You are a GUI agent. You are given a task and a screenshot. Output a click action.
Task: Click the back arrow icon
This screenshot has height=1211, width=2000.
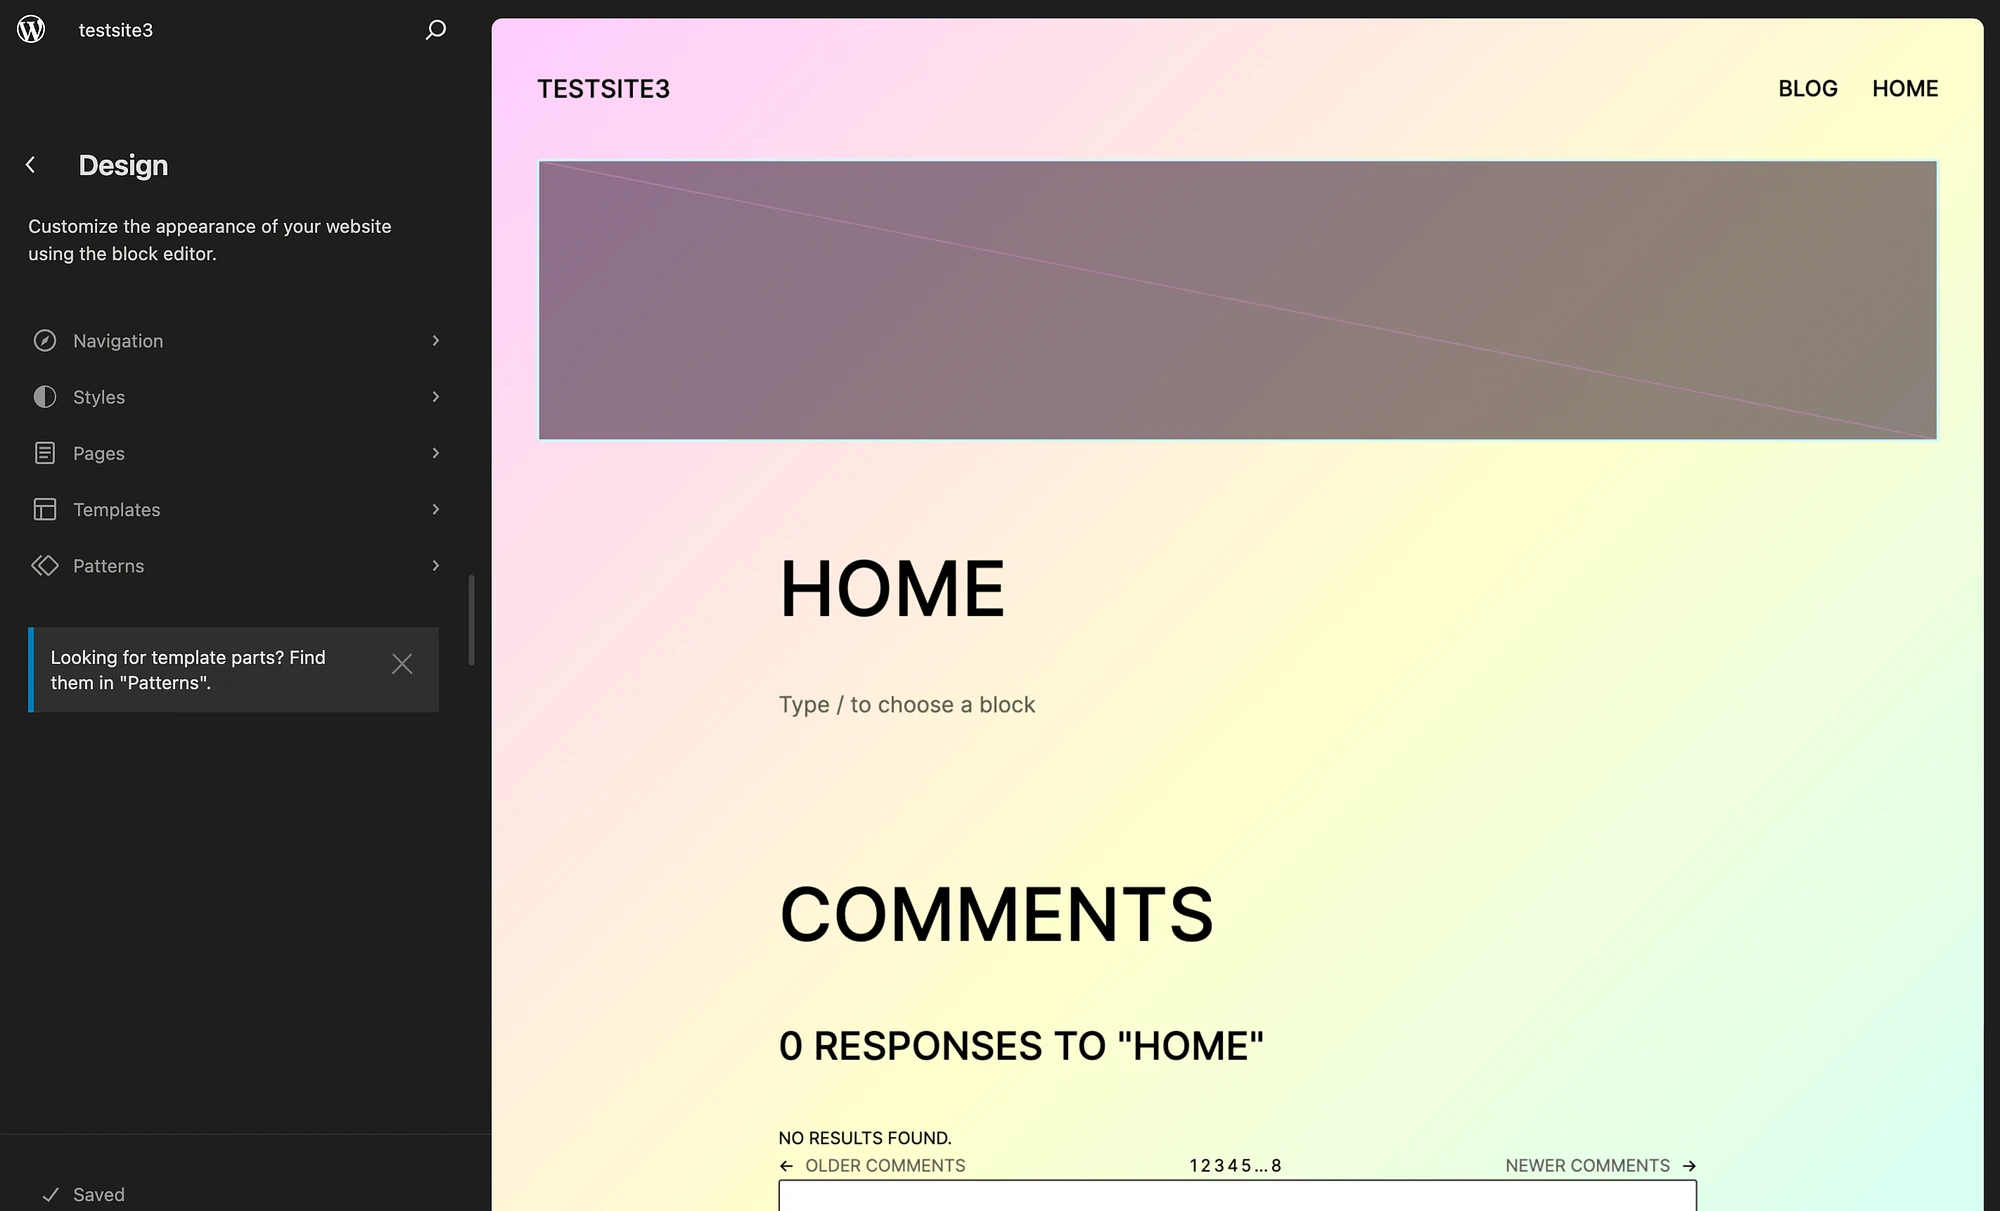pos(30,163)
